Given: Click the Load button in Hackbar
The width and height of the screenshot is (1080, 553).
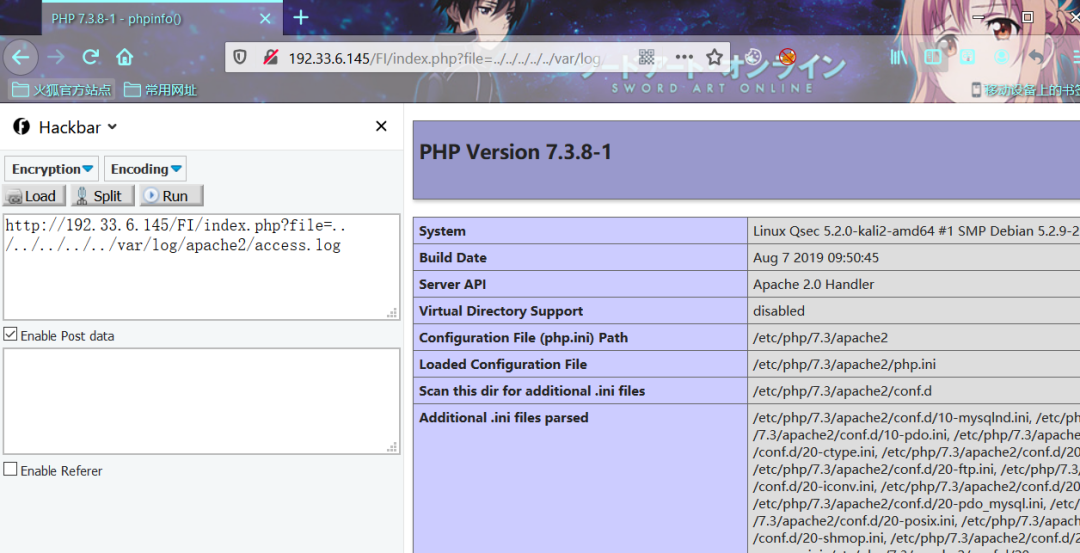Looking at the screenshot, I should click(34, 196).
